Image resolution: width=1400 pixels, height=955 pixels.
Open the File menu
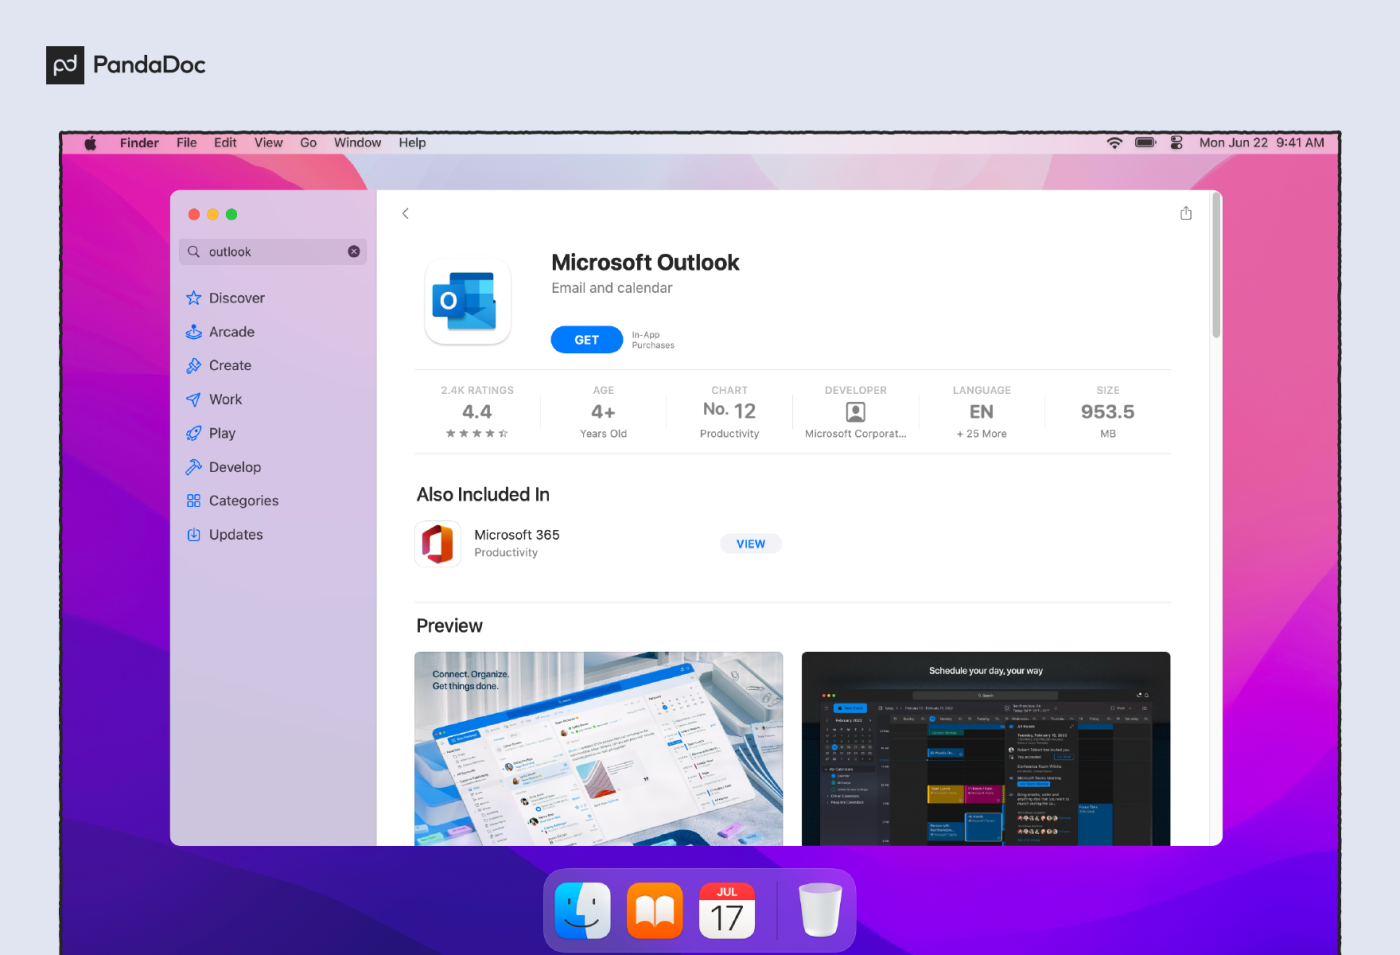click(187, 143)
